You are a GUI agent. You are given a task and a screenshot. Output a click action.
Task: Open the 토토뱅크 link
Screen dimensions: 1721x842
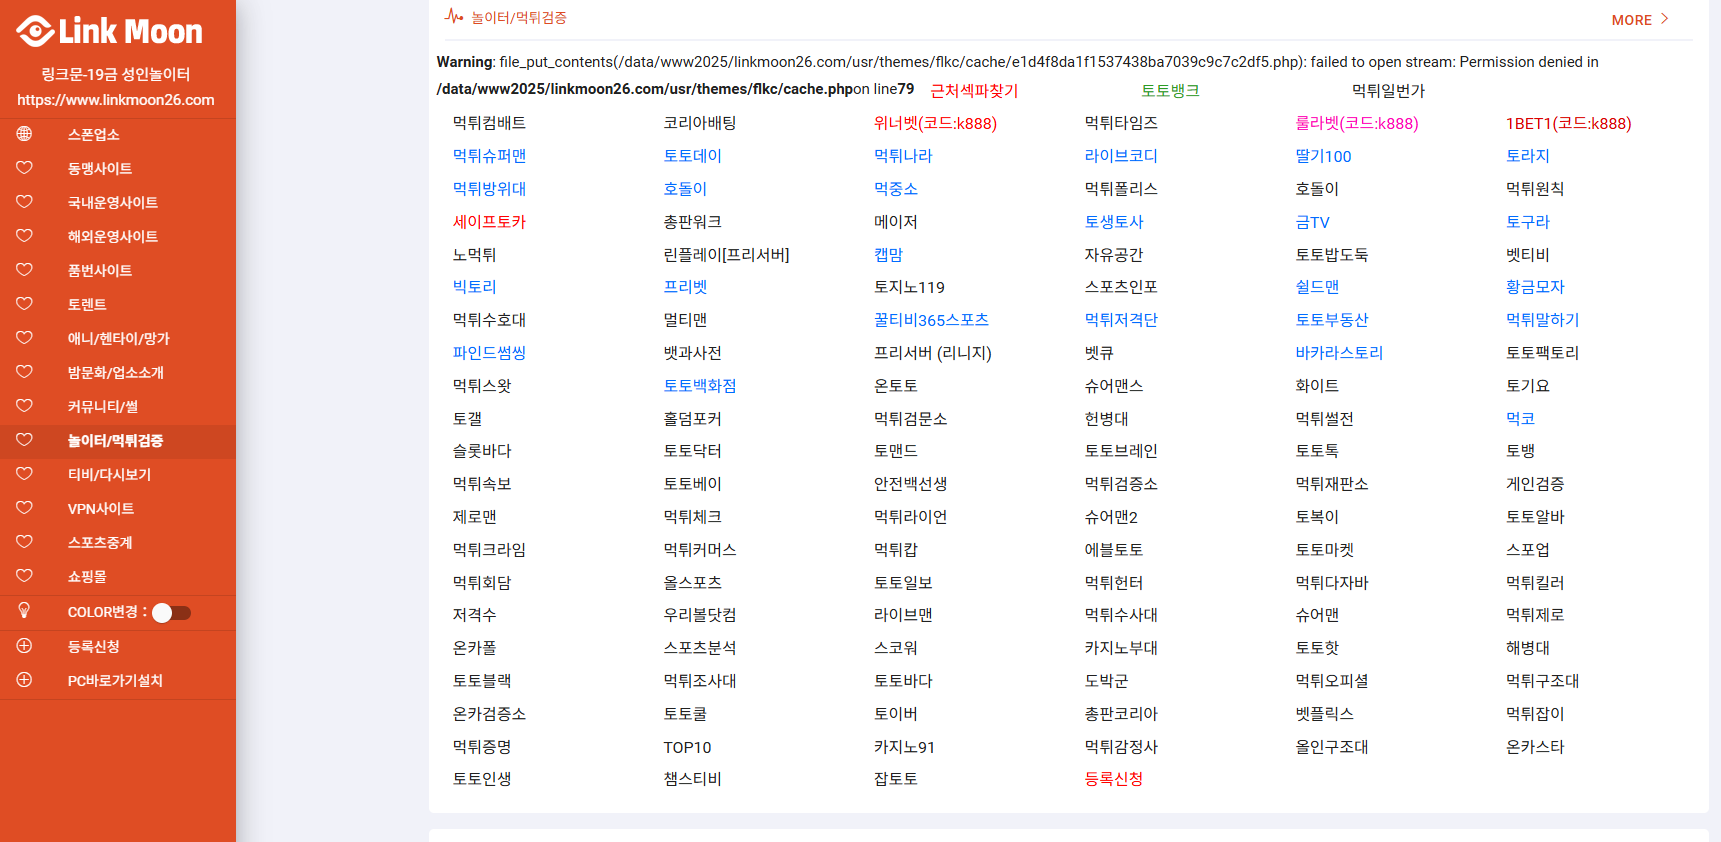[1170, 91]
